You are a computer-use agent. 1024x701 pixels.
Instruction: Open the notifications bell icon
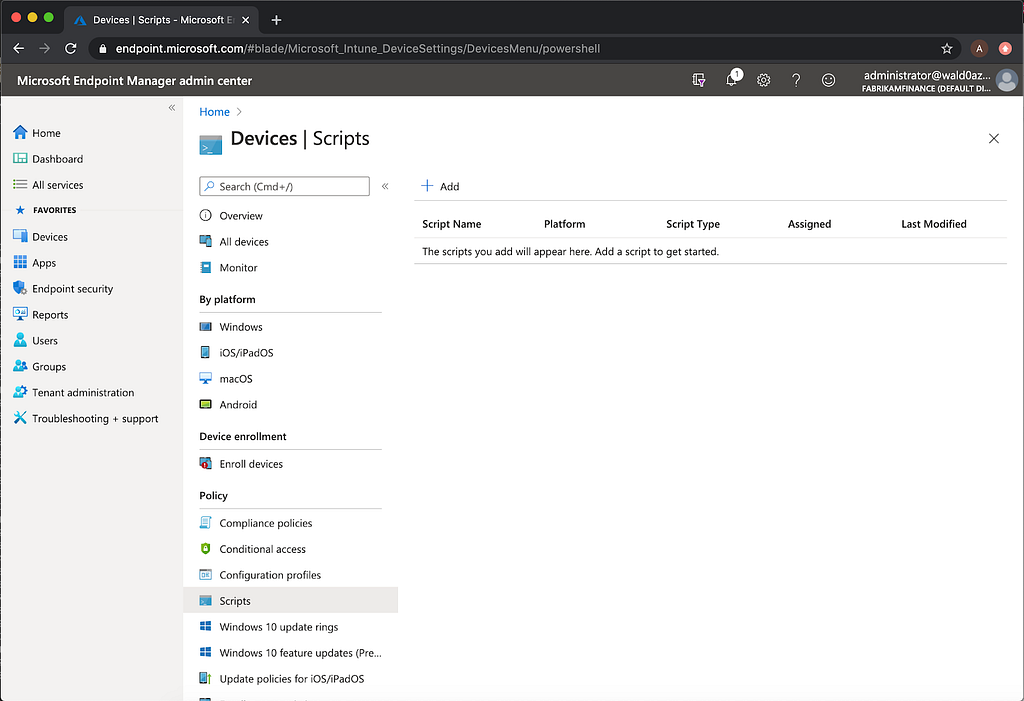732,80
